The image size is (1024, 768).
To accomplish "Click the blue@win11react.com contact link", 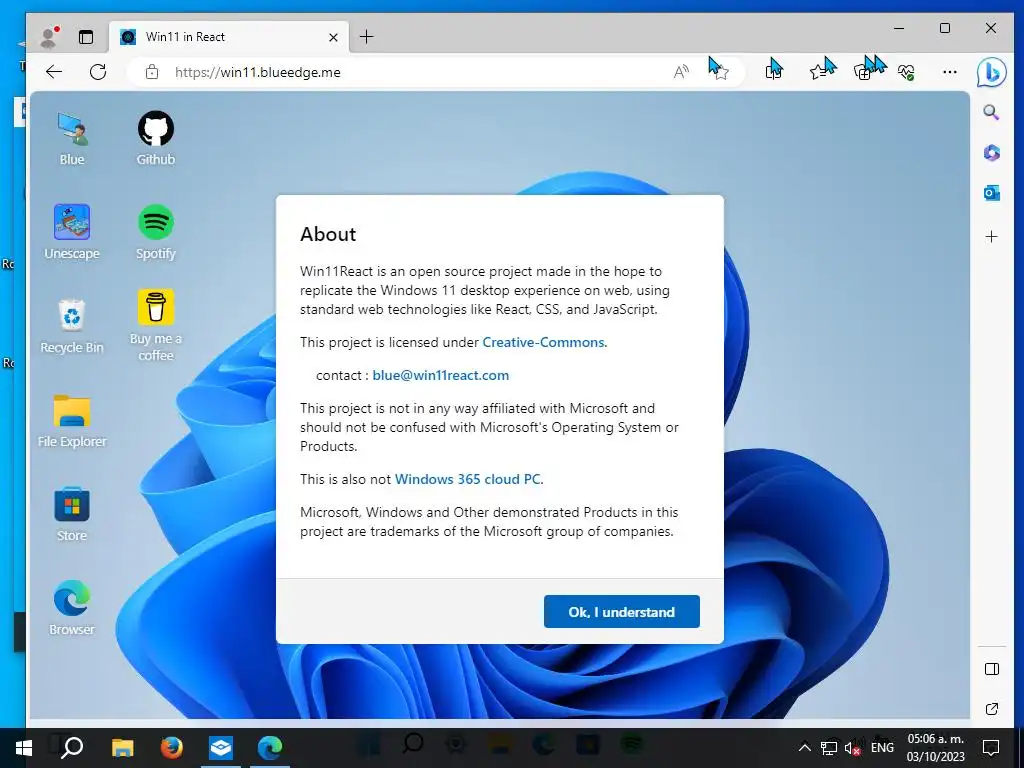I will point(441,376).
